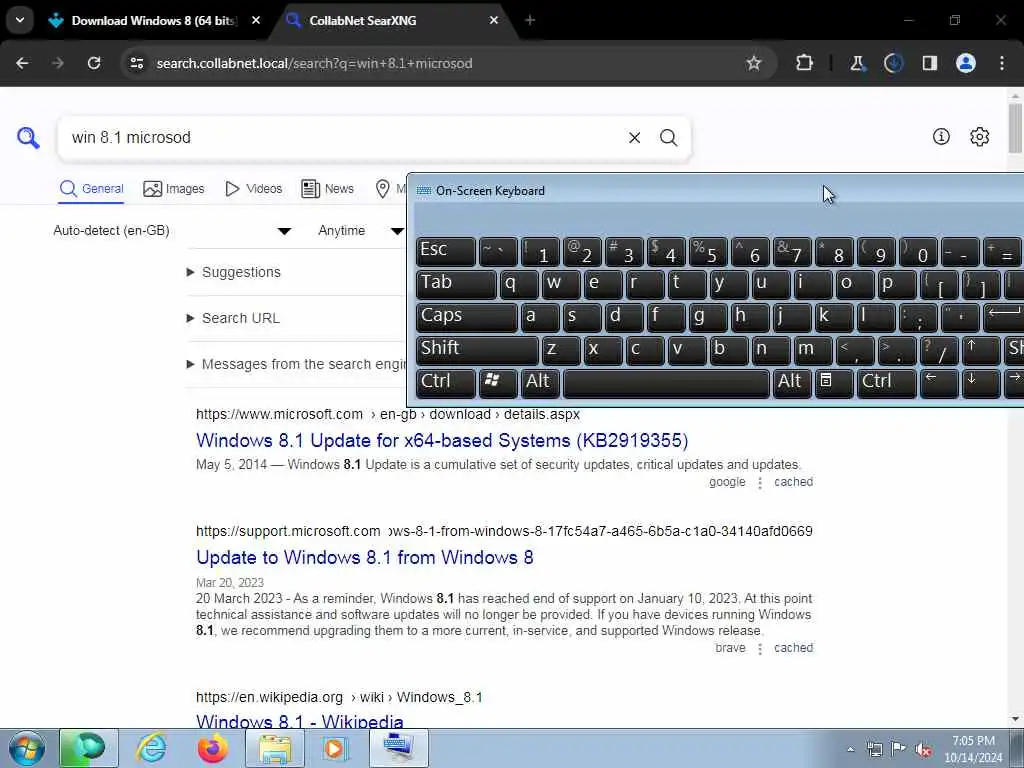Toggle left Ctrl on the On-Screen Keyboard
1024x768 pixels.
[446, 383]
